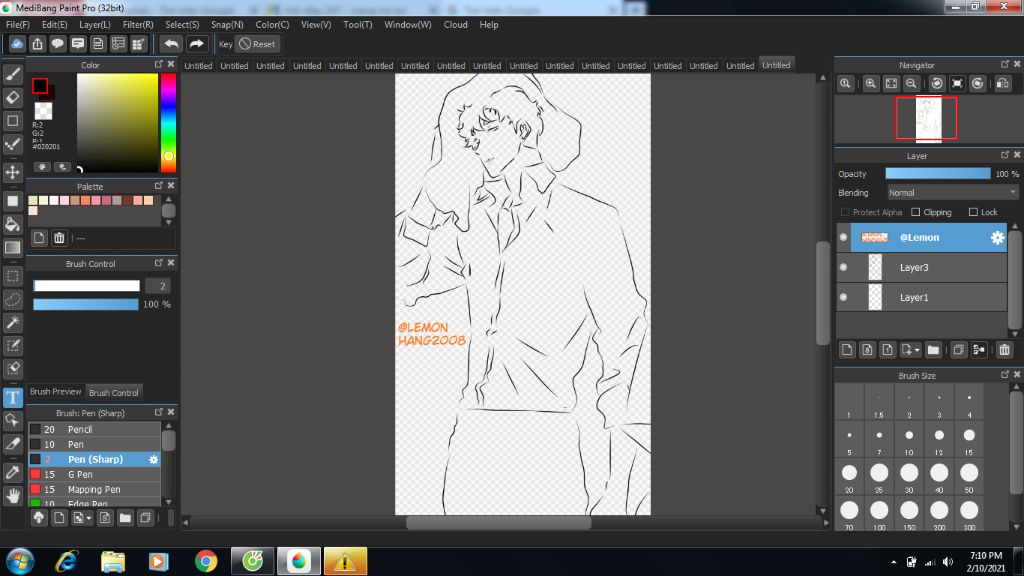Click the rainbow hue slider bar
This screenshot has height=576, width=1024.
(168, 118)
